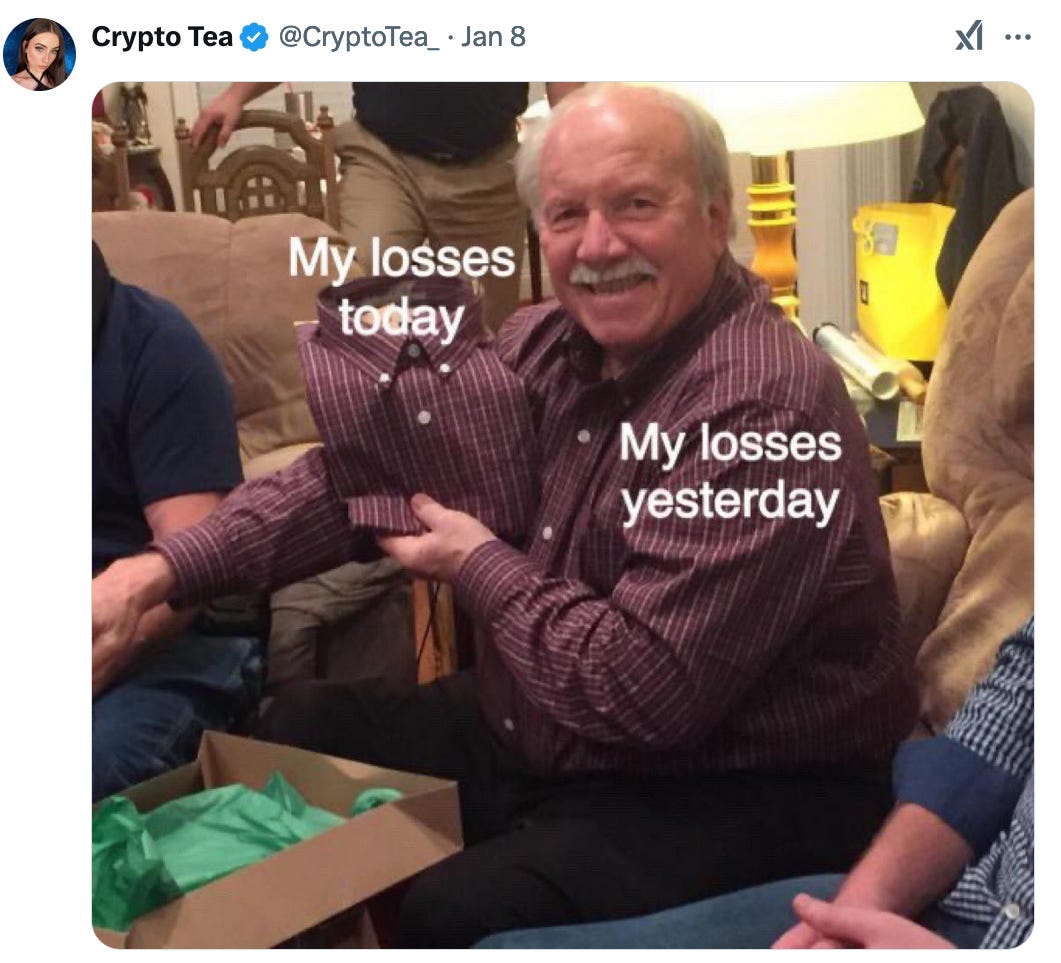The width and height of the screenshot is (1061, 963).
Task: Click the "My losses today" meme caption
Action: 402,287
